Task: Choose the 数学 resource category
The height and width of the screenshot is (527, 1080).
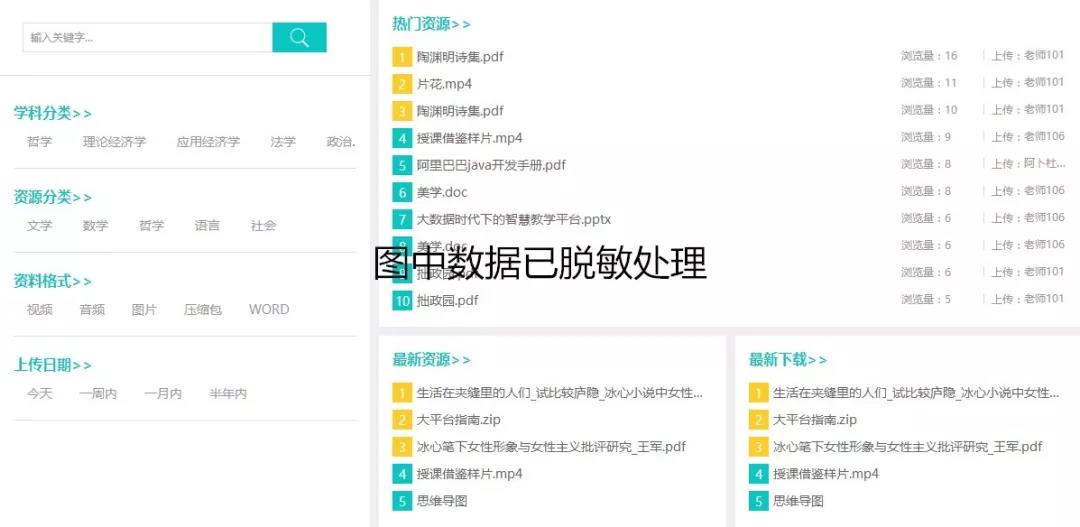Action: (x=95, y=226)
